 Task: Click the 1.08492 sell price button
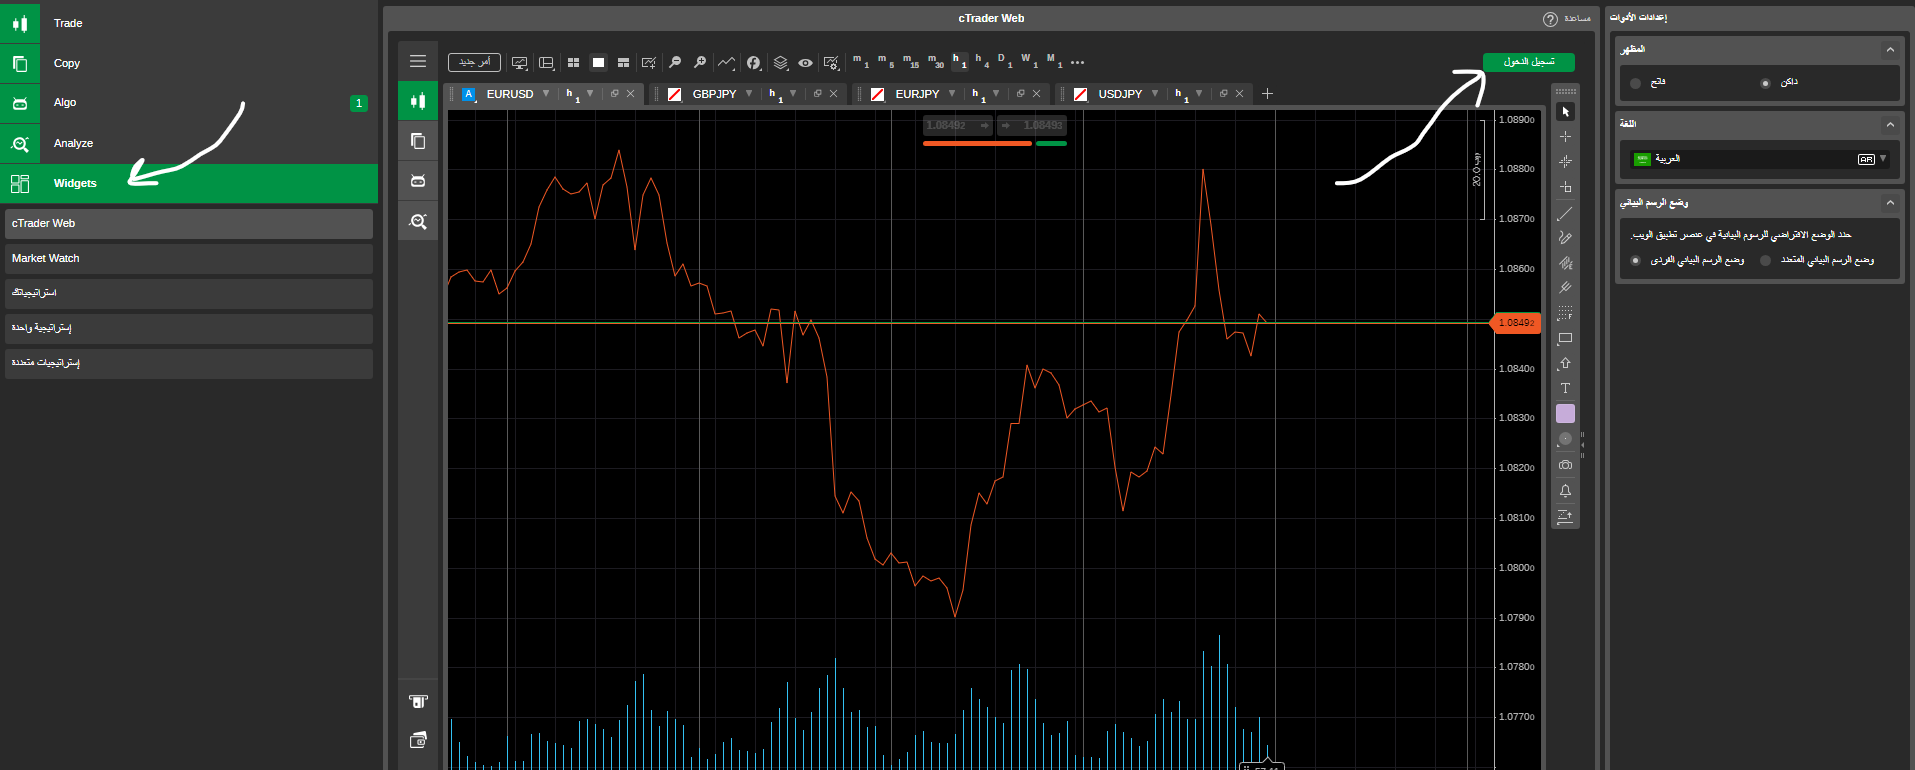point(957,125)
